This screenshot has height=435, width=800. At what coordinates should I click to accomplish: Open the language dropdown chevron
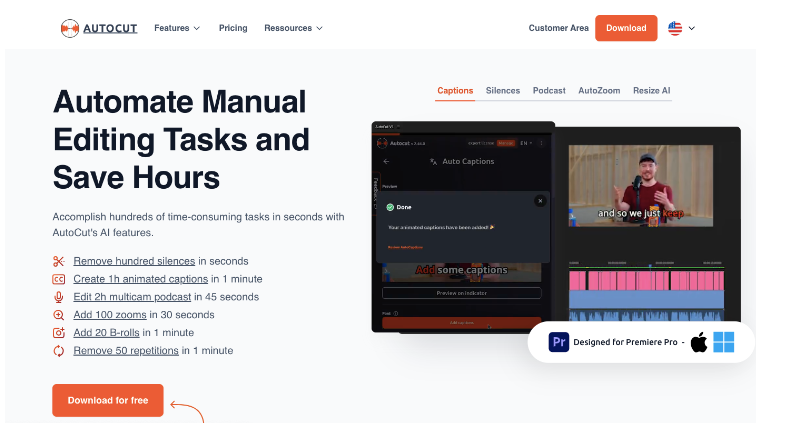[x=692, y=29]
